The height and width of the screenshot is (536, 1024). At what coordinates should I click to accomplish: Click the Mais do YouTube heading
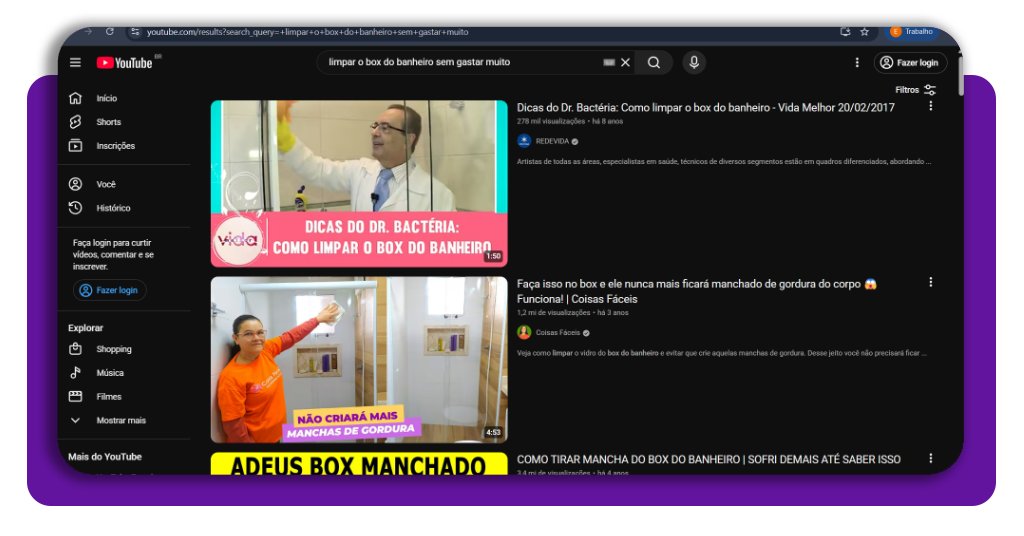[x=104, y=456]
